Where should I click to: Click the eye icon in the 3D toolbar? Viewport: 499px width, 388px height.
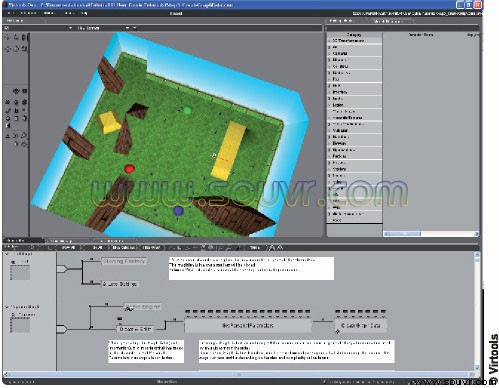(x=16, y=91)
